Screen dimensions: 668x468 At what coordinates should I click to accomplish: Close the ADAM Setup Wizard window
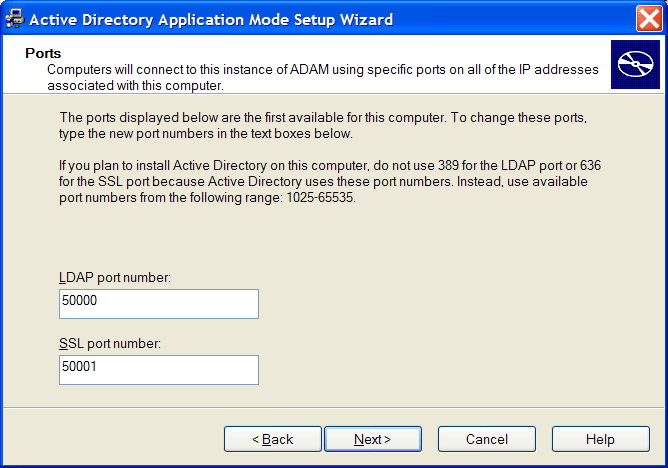coord(647,19)
